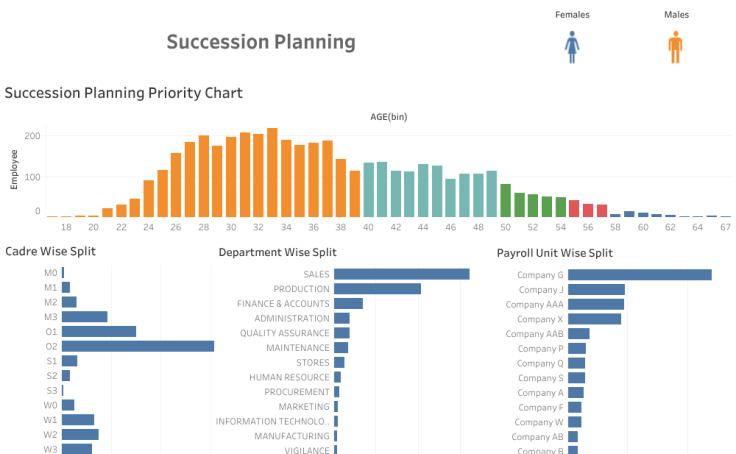
Task: Click the FINANCE & ACCOUNTS label
Action: point(283,304)
